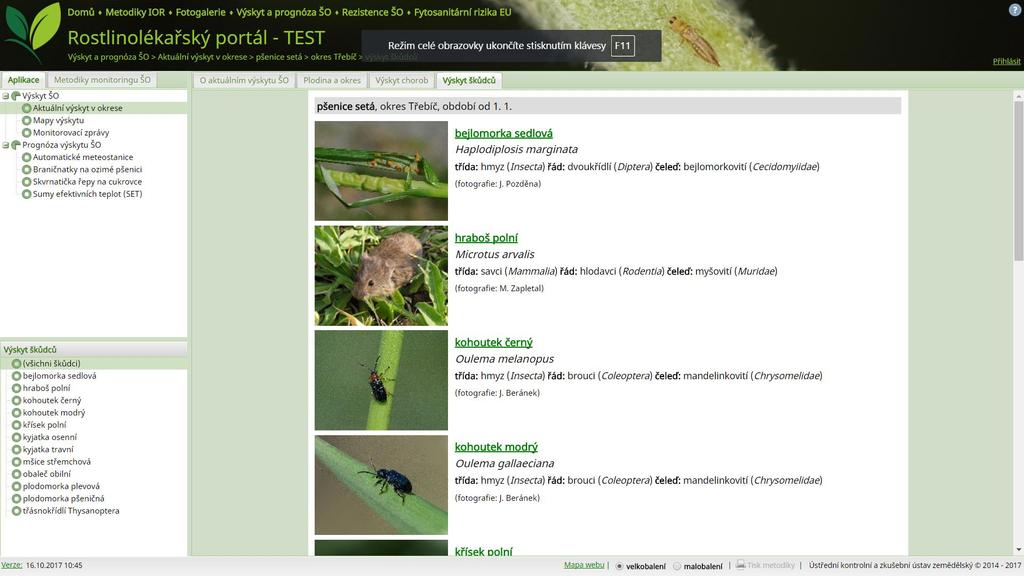Screen dimensions: 1024x576
Task: Open the O aktuálním výskytu ŠO tab
Action: (x=244, y=80)
